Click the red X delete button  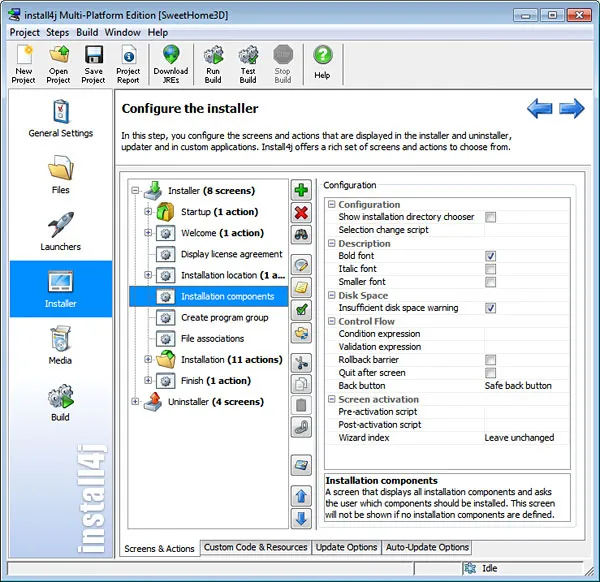pos(301,212)
